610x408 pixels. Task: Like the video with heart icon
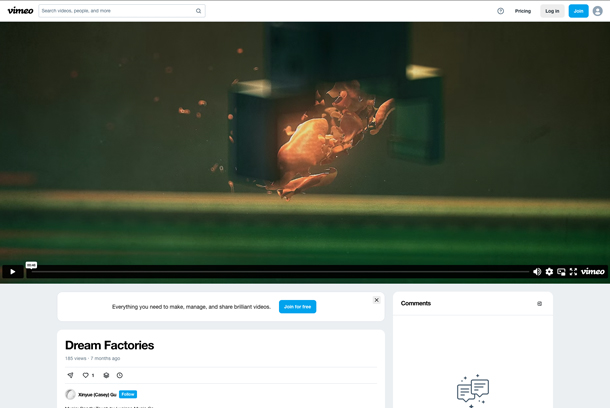point(86,375)
